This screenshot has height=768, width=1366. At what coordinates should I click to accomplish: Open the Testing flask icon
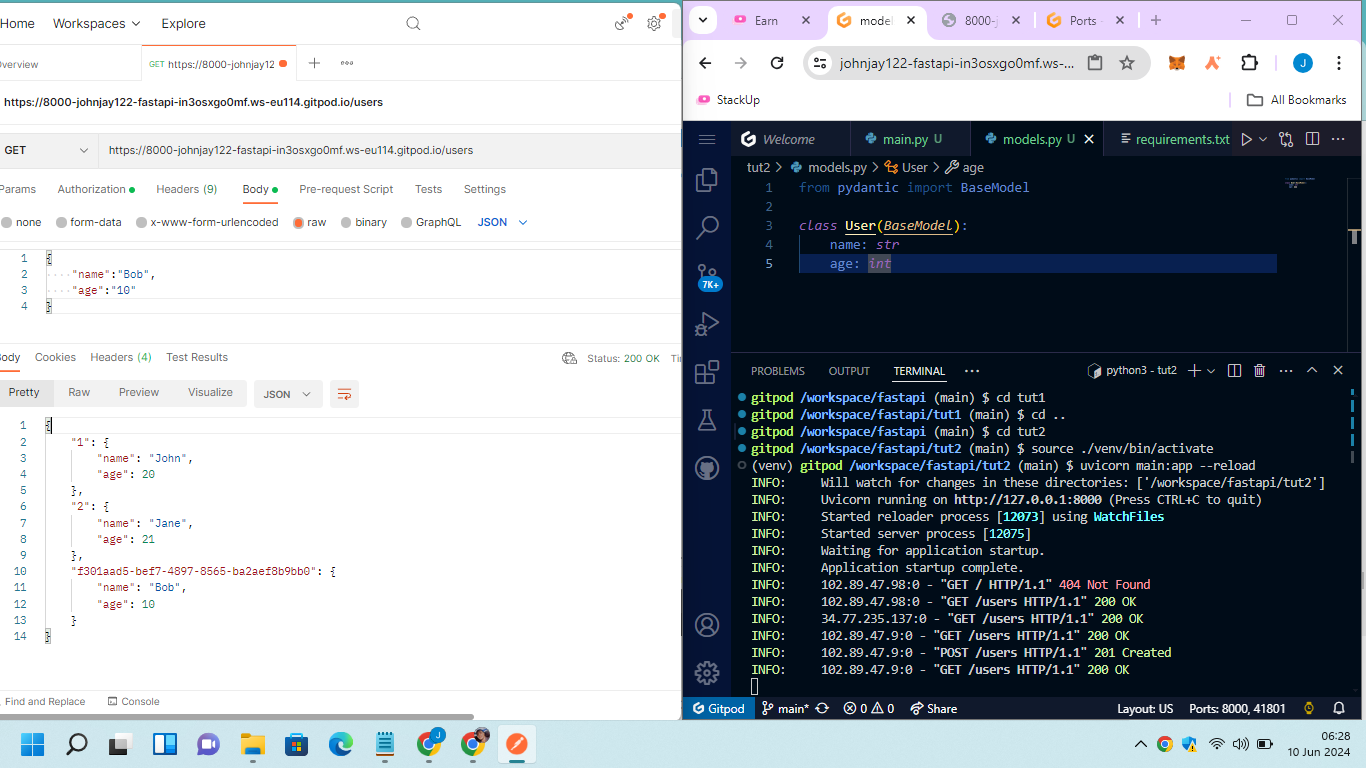pyautogui.click(x=707, y=420)
